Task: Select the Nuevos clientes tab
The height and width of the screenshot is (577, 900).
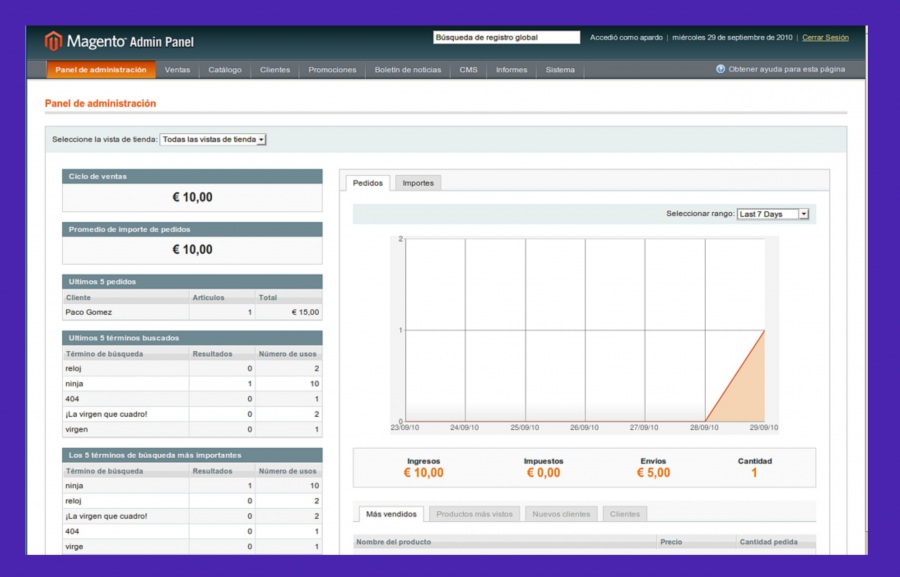Action: [561, 514]
